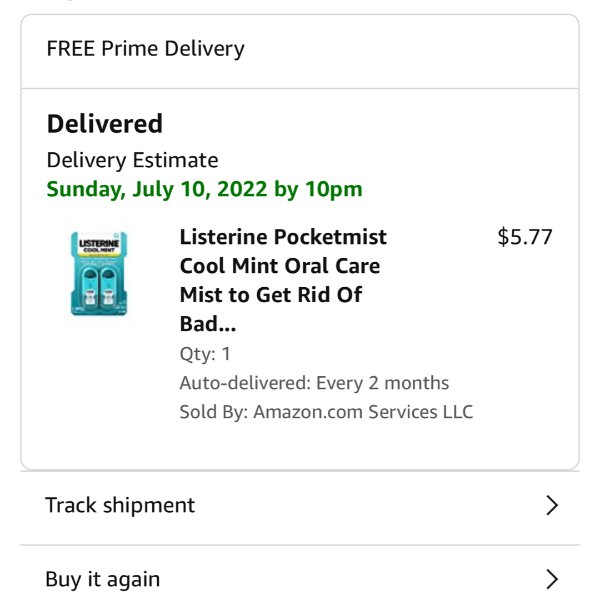Click the Mist to Get Rid Of title line
The height and width of the screenshot is (600, 600).
(271, 295)
